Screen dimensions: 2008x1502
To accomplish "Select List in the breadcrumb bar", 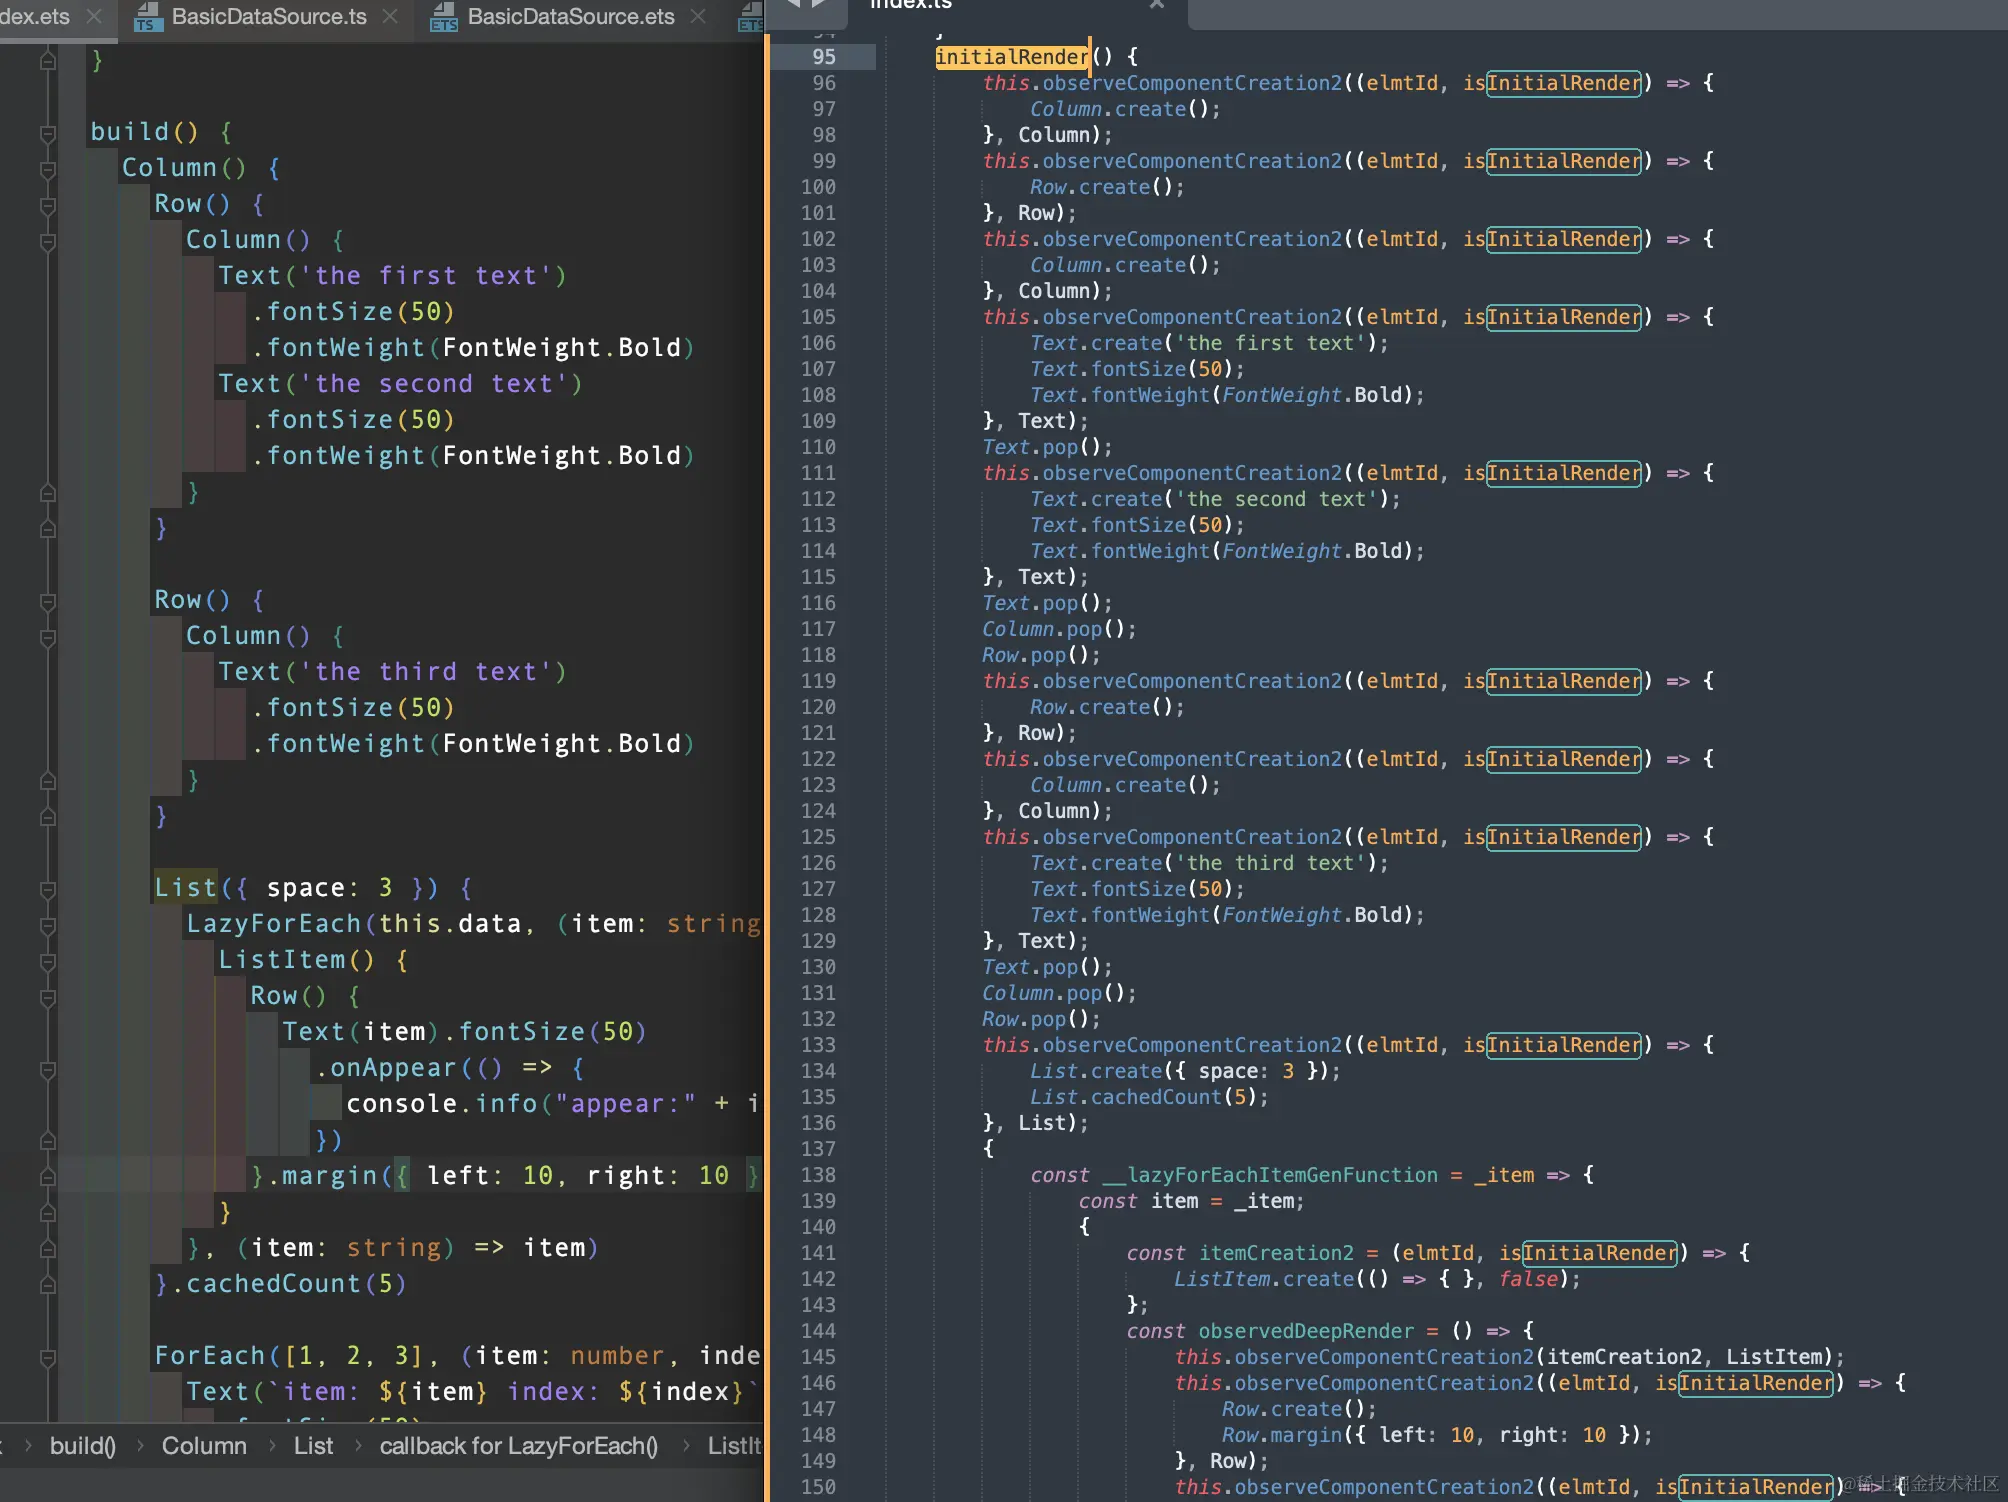I will tap(313, 1445).
